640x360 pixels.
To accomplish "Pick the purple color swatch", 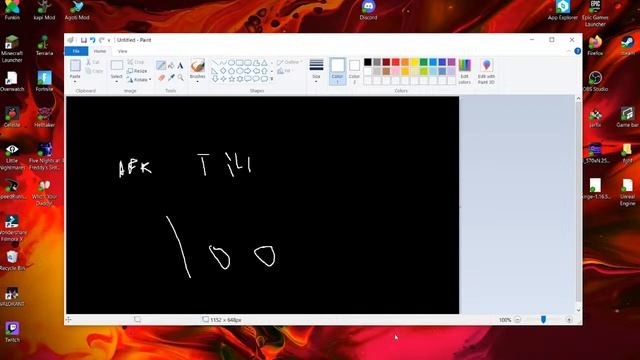I will point(451,62).
